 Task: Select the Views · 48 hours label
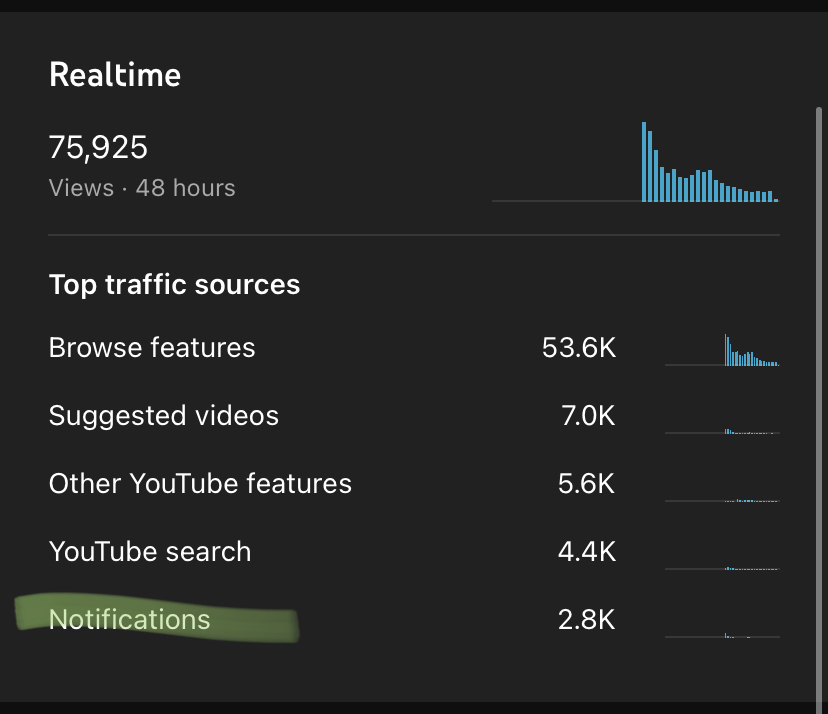coord(142,188)
